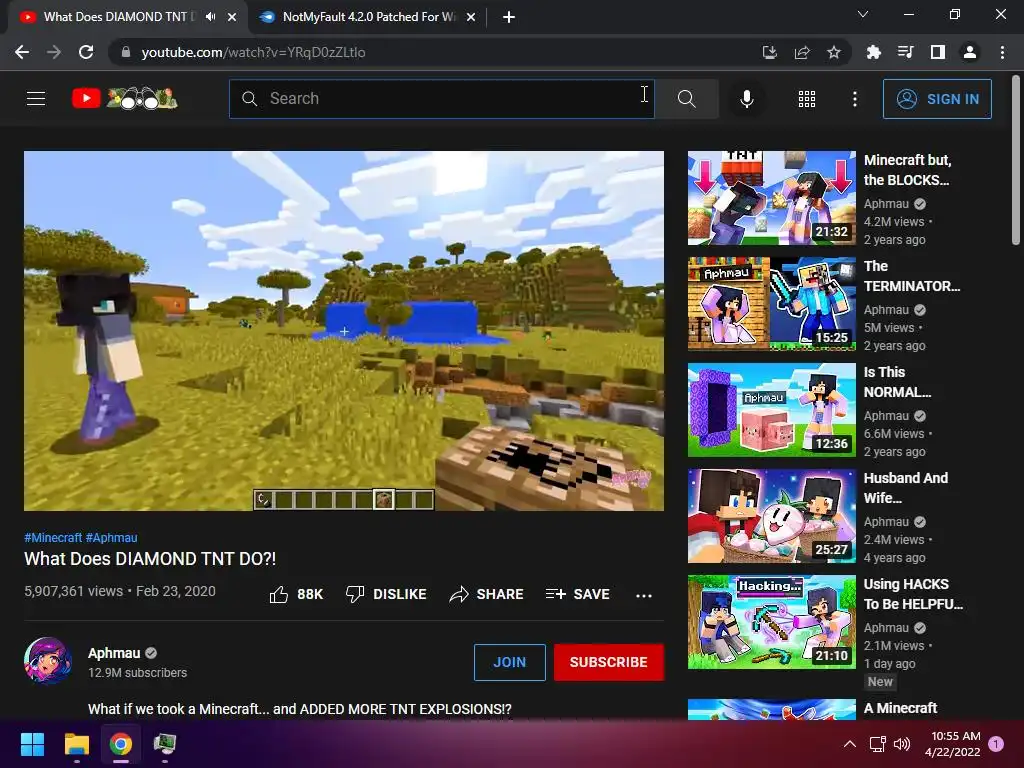Click the New badge on Using HACKS video
This screenshot has width=1024, height=768.
[x=880, y=682]
